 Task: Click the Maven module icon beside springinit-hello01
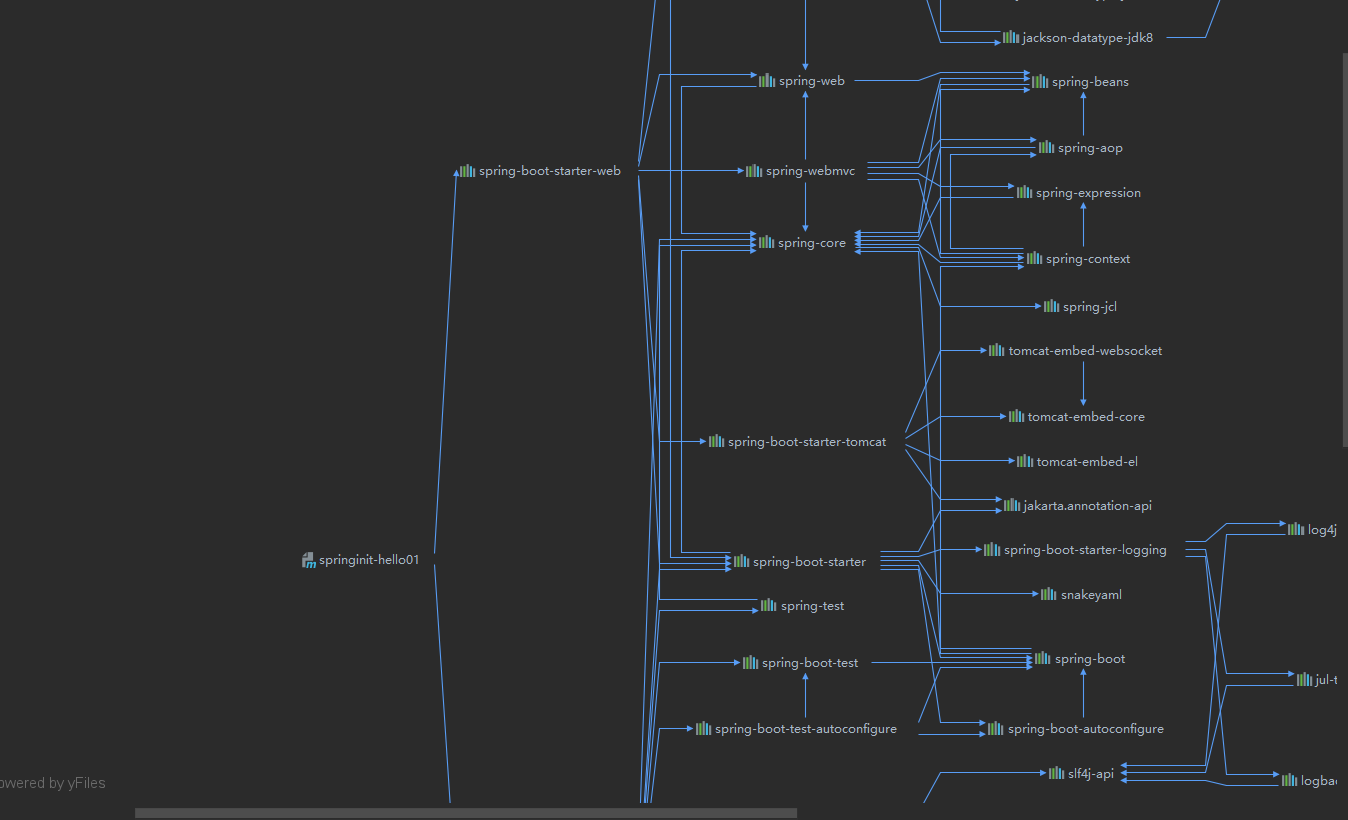(309, 560)
